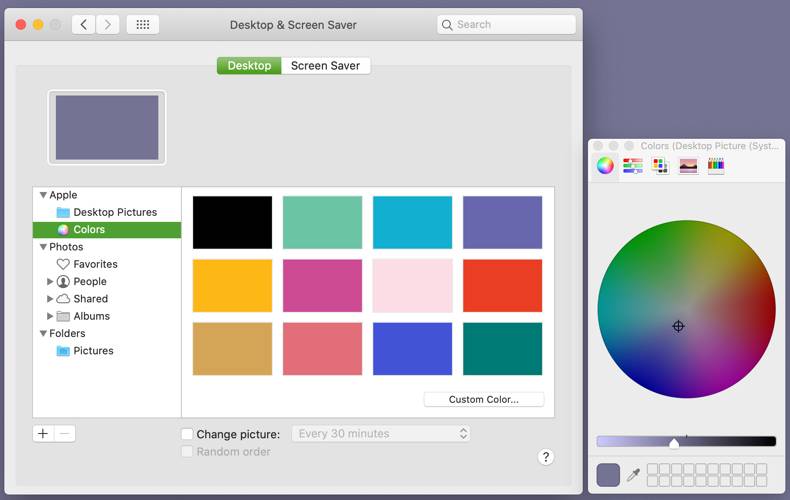Show all preferences grid button
This screenshot has width=790, height=500.
[x=143, y=24]
